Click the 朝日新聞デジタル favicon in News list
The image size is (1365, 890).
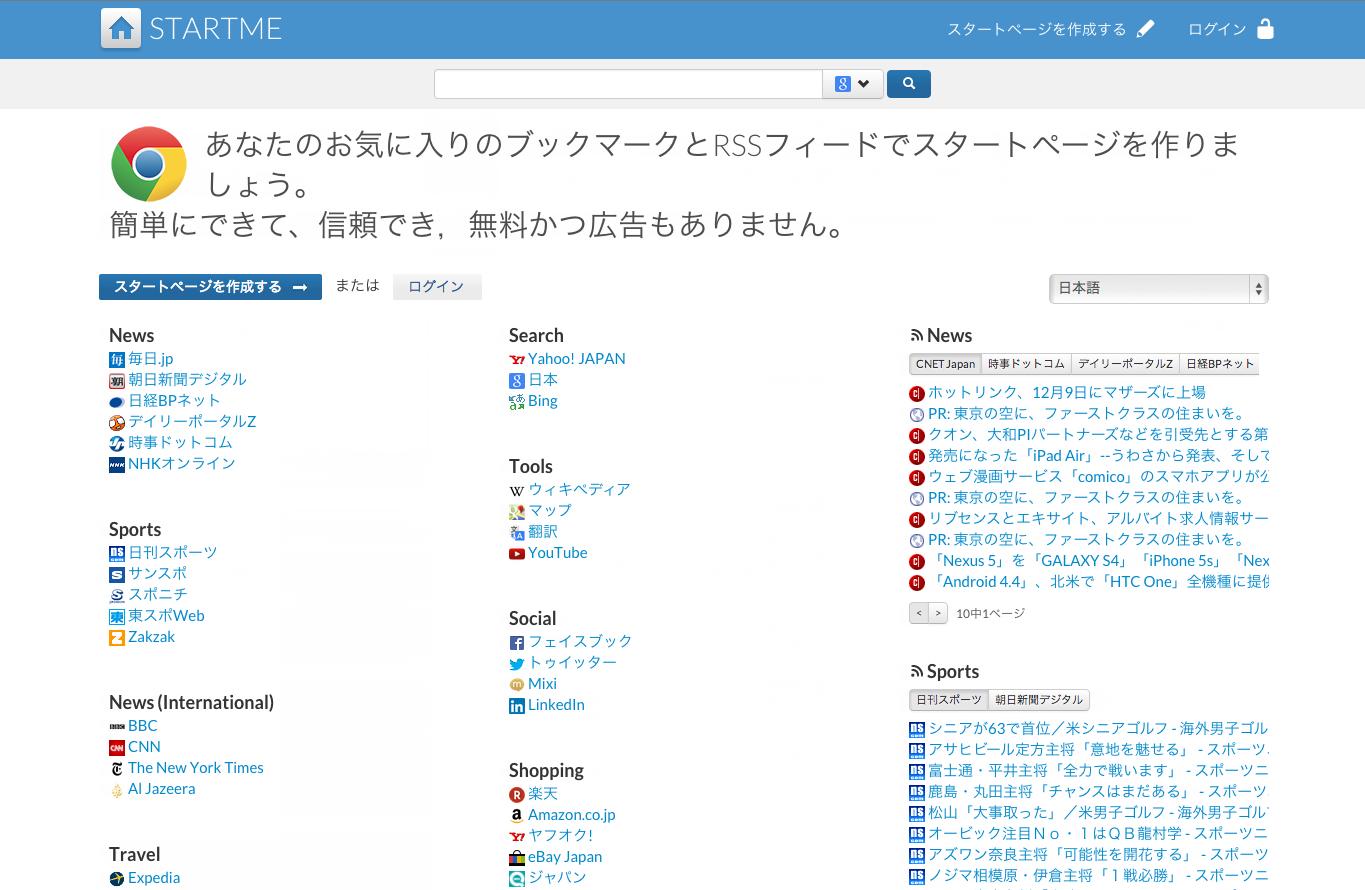pyautogui.click(x=117, y=380)
